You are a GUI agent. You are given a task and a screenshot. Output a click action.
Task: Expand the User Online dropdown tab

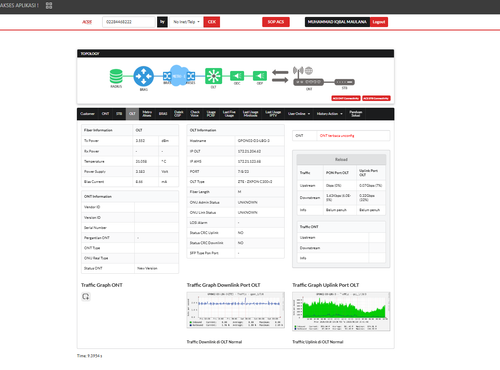pos(299,114)
